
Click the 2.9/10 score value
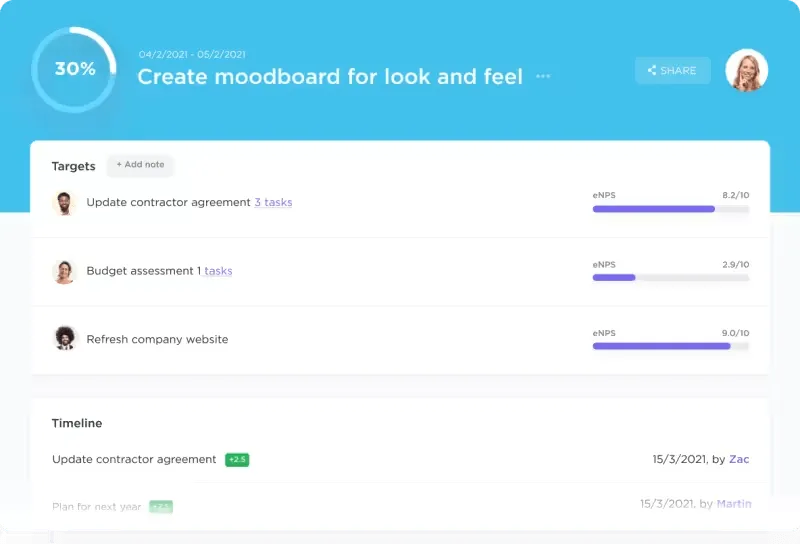coord(736,264)
